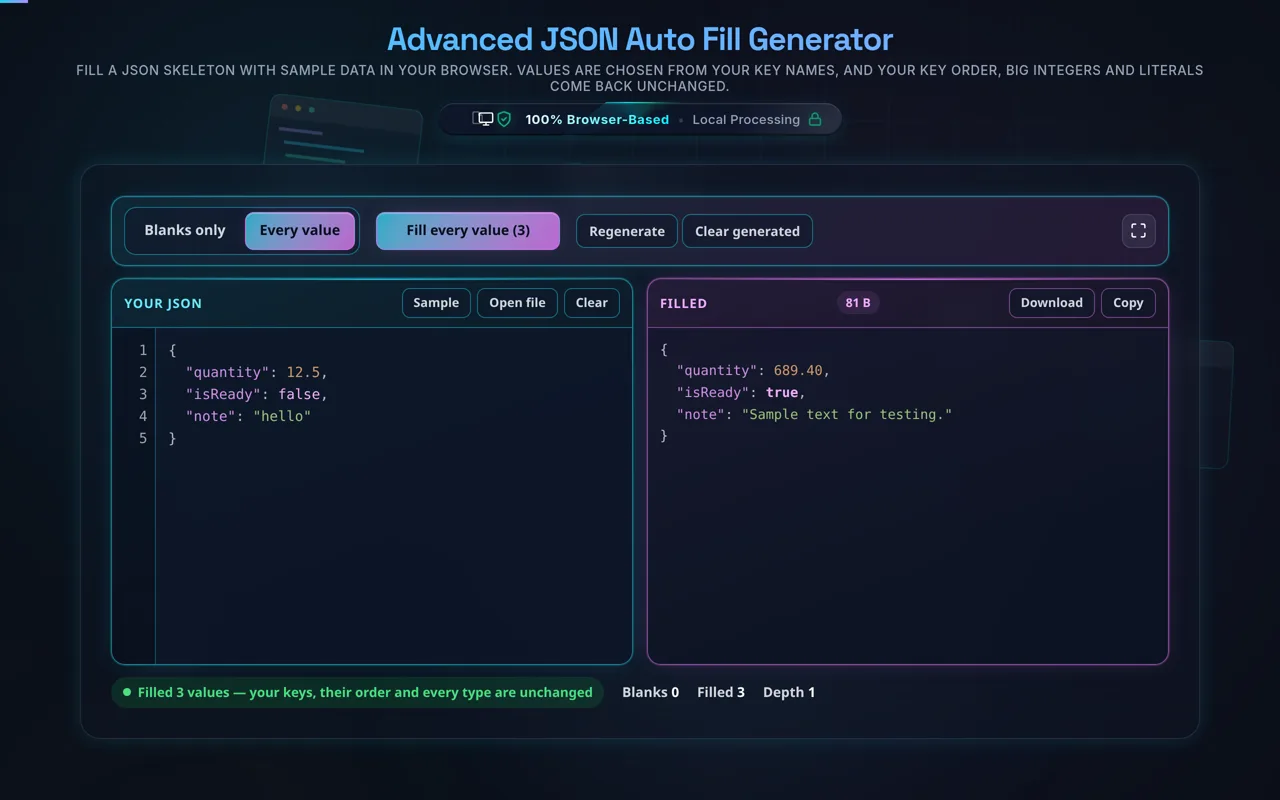1280x800 pixels.
Task: Click the value 689.40 in the output
Action: tap(798, 370)
